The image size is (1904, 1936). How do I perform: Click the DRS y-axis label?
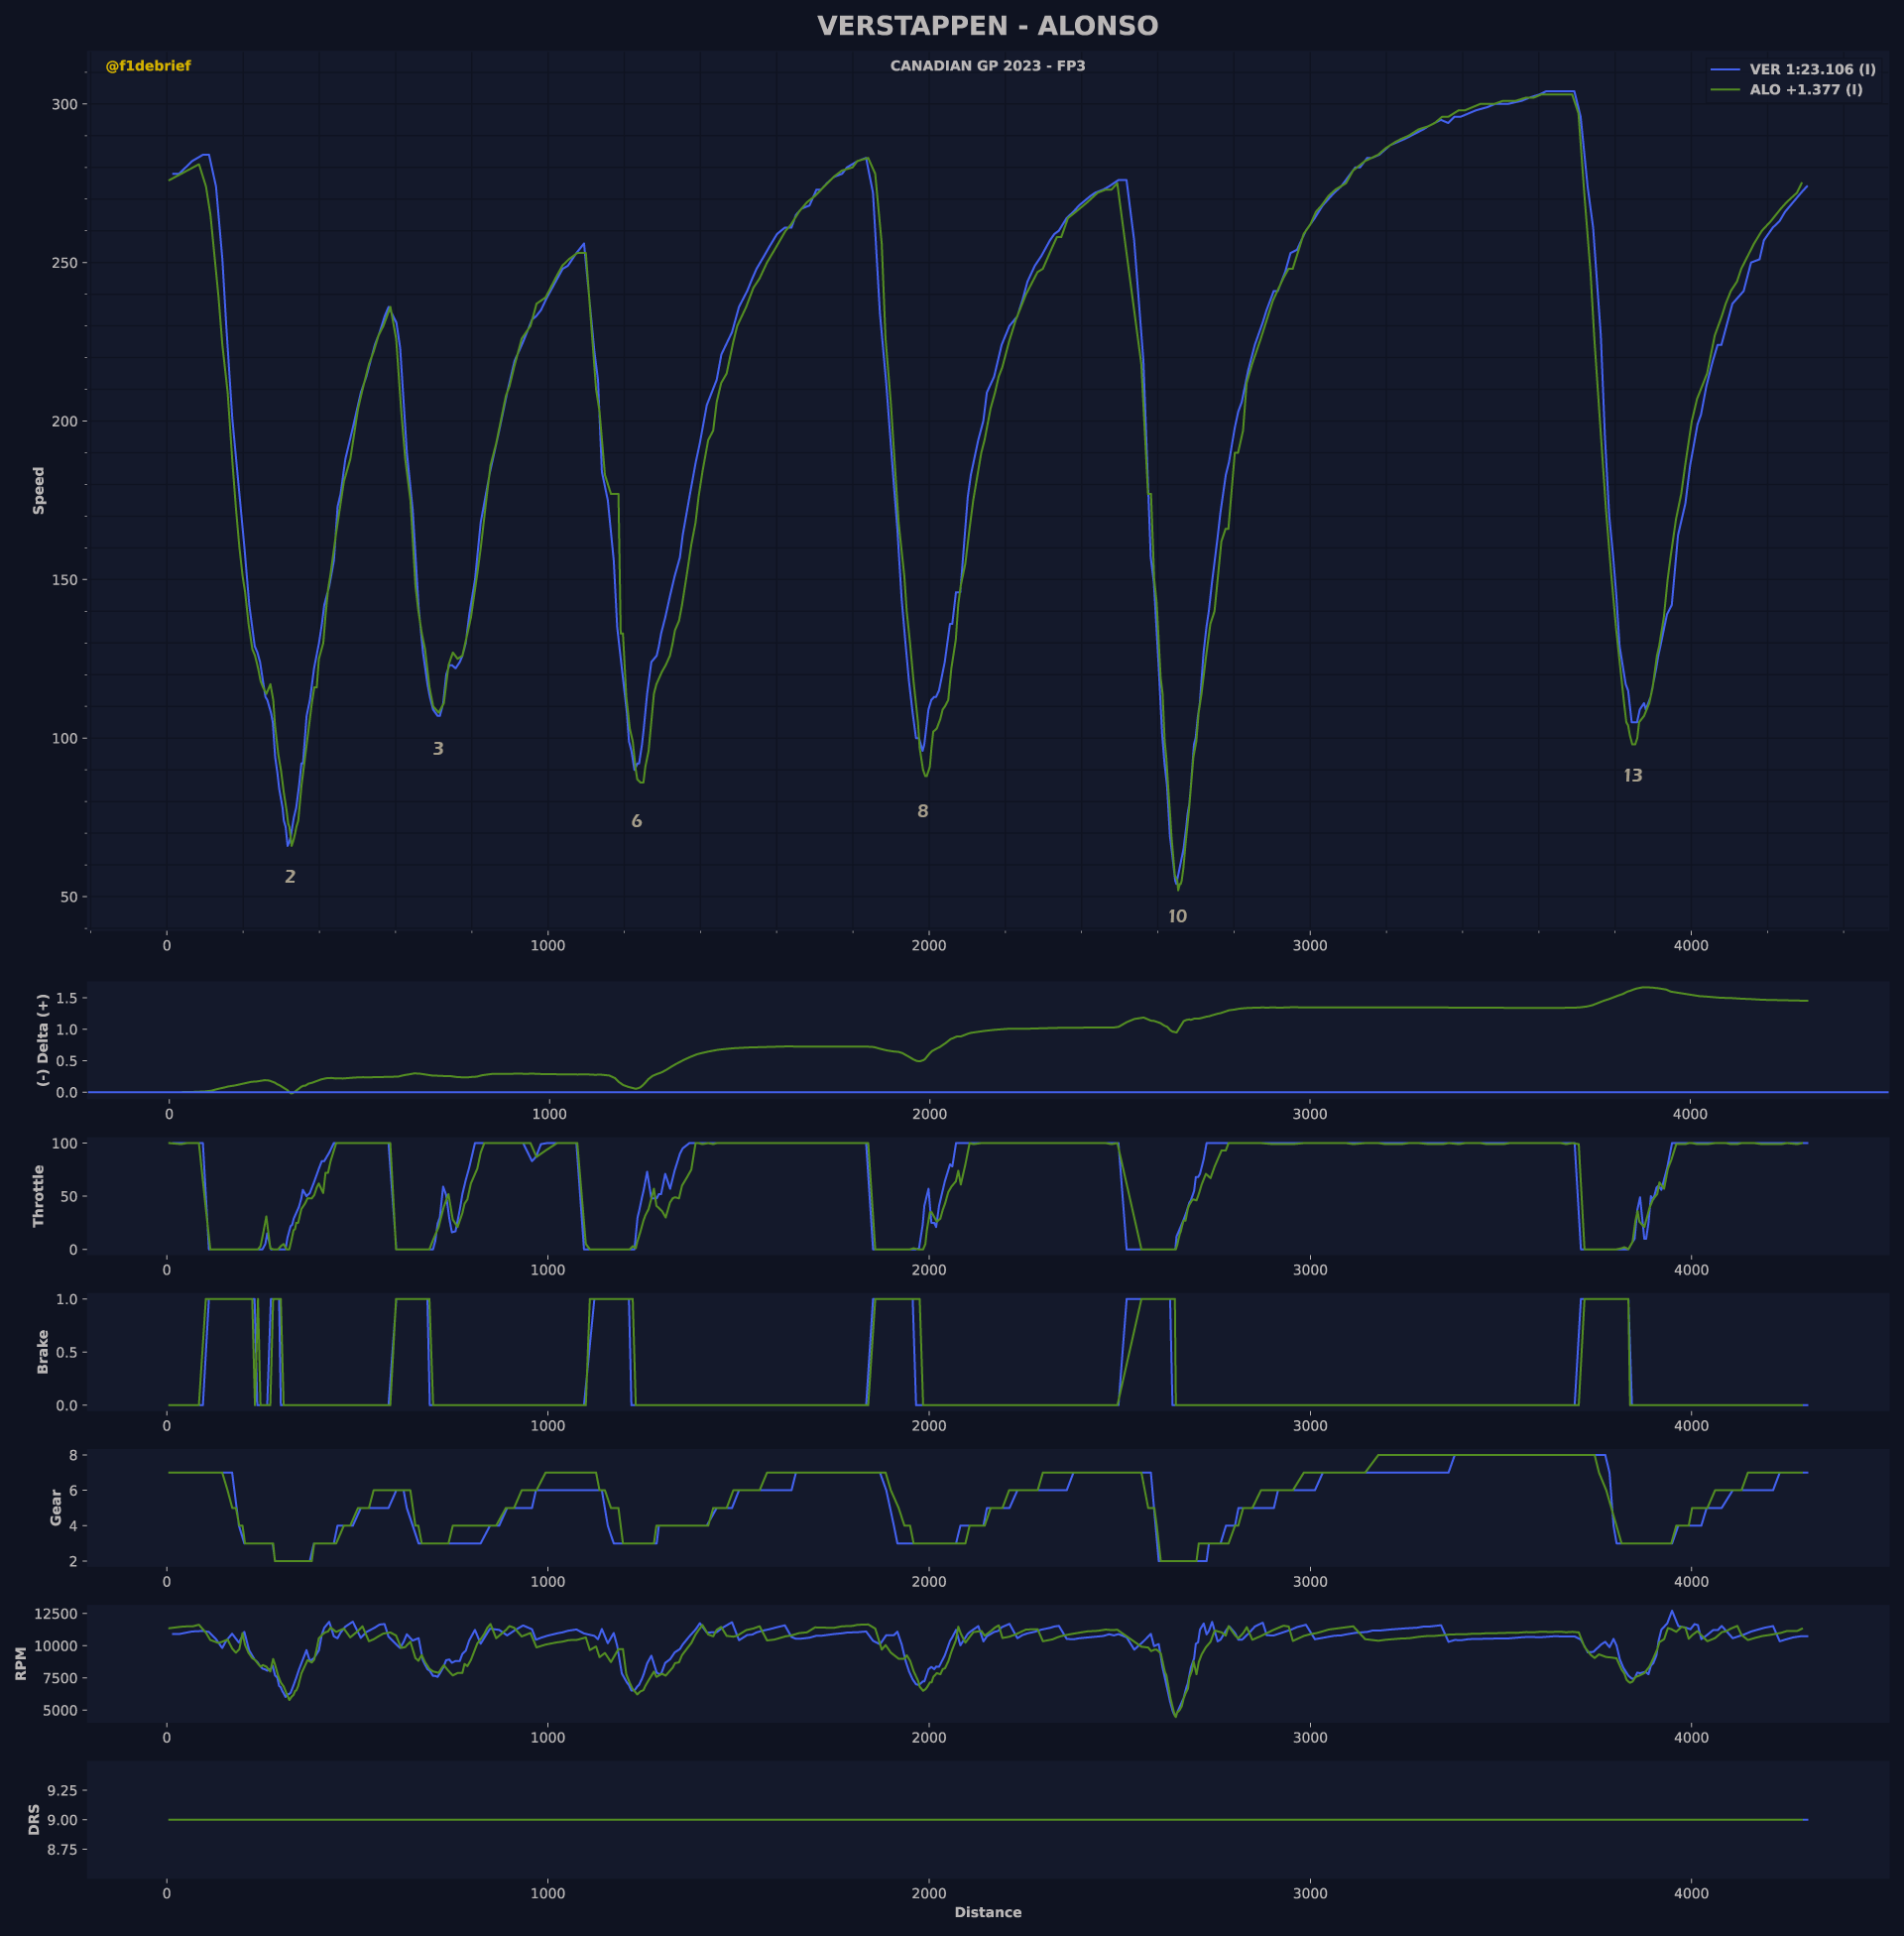tap(34, 1819)
